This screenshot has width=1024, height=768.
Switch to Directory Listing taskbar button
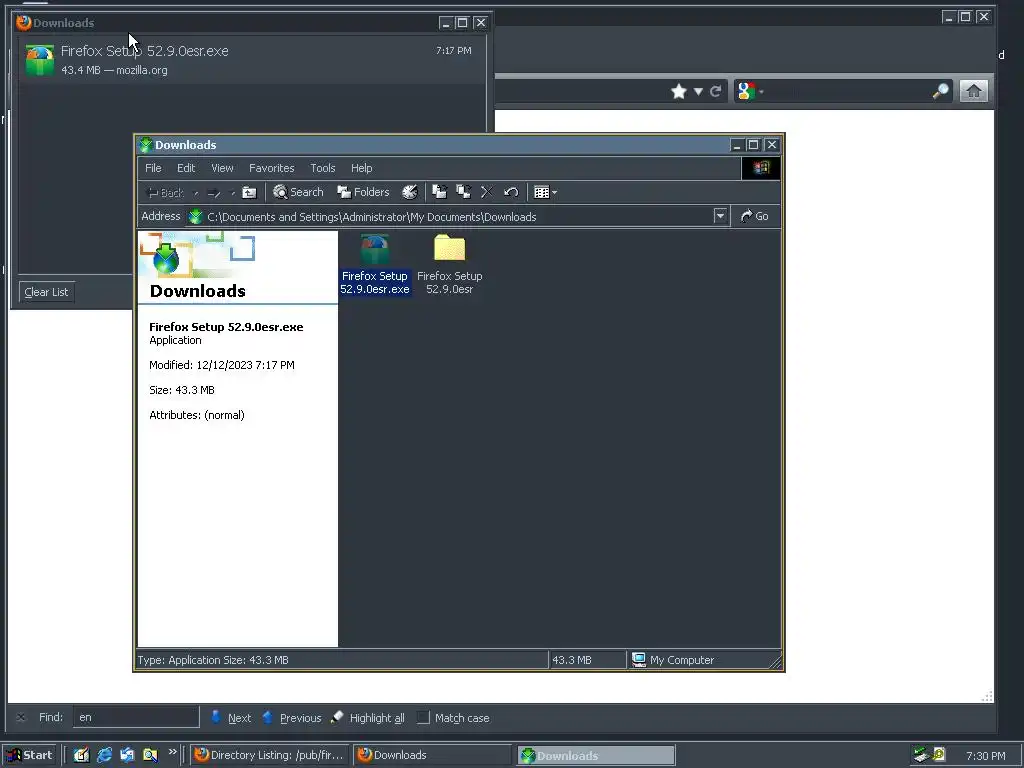click(x=270, y=755)
